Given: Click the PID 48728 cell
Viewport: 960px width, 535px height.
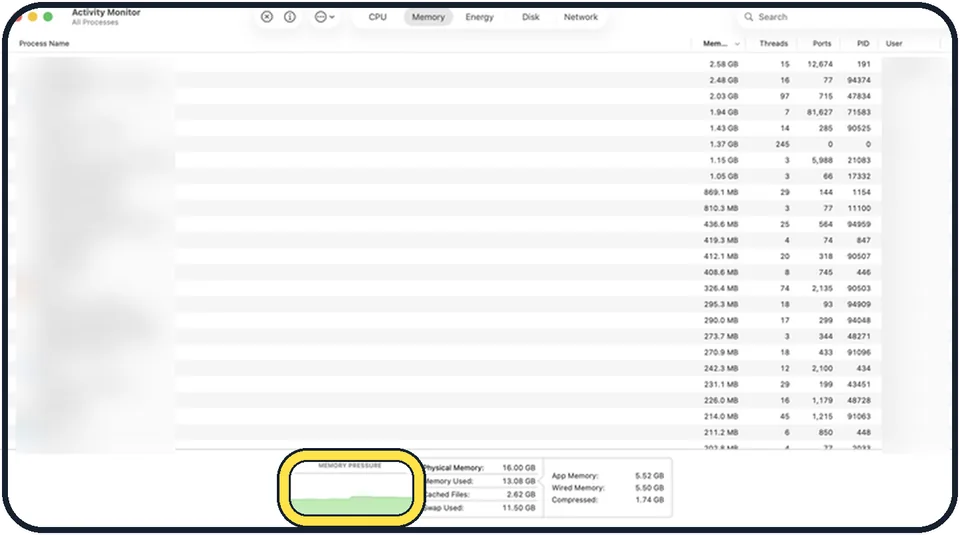Looking at the screenshot, I should [858, 400].
